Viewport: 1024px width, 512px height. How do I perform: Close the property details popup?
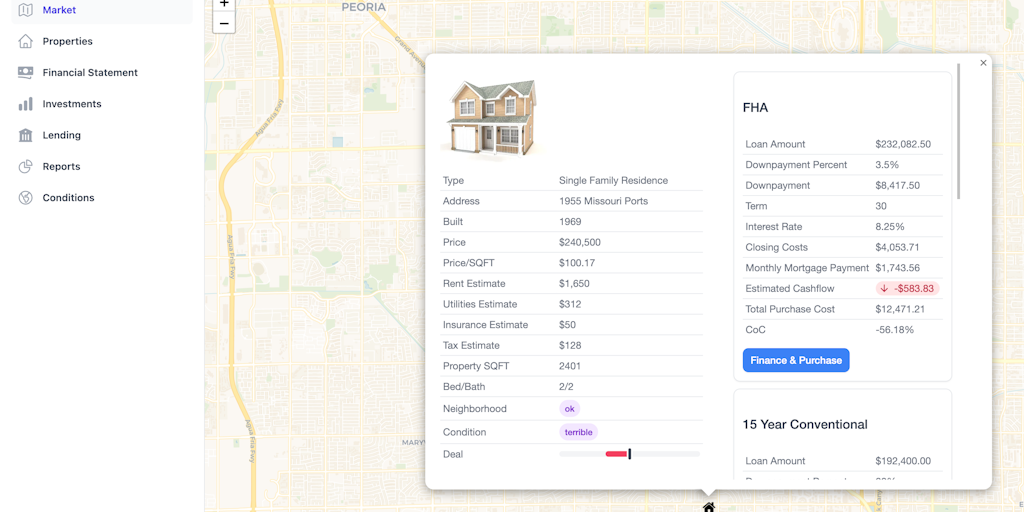coord(984,63)
